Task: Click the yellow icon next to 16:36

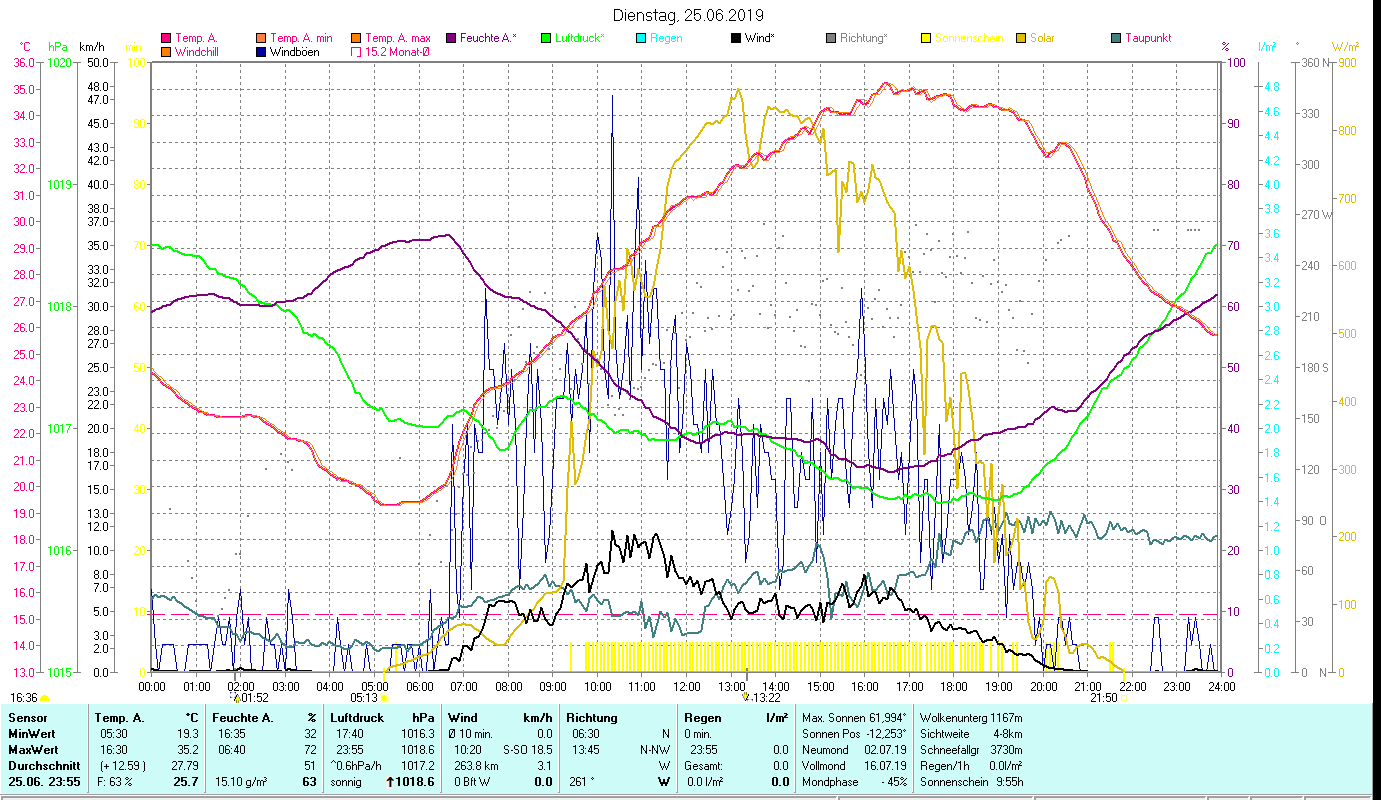Action: point(45,698)
